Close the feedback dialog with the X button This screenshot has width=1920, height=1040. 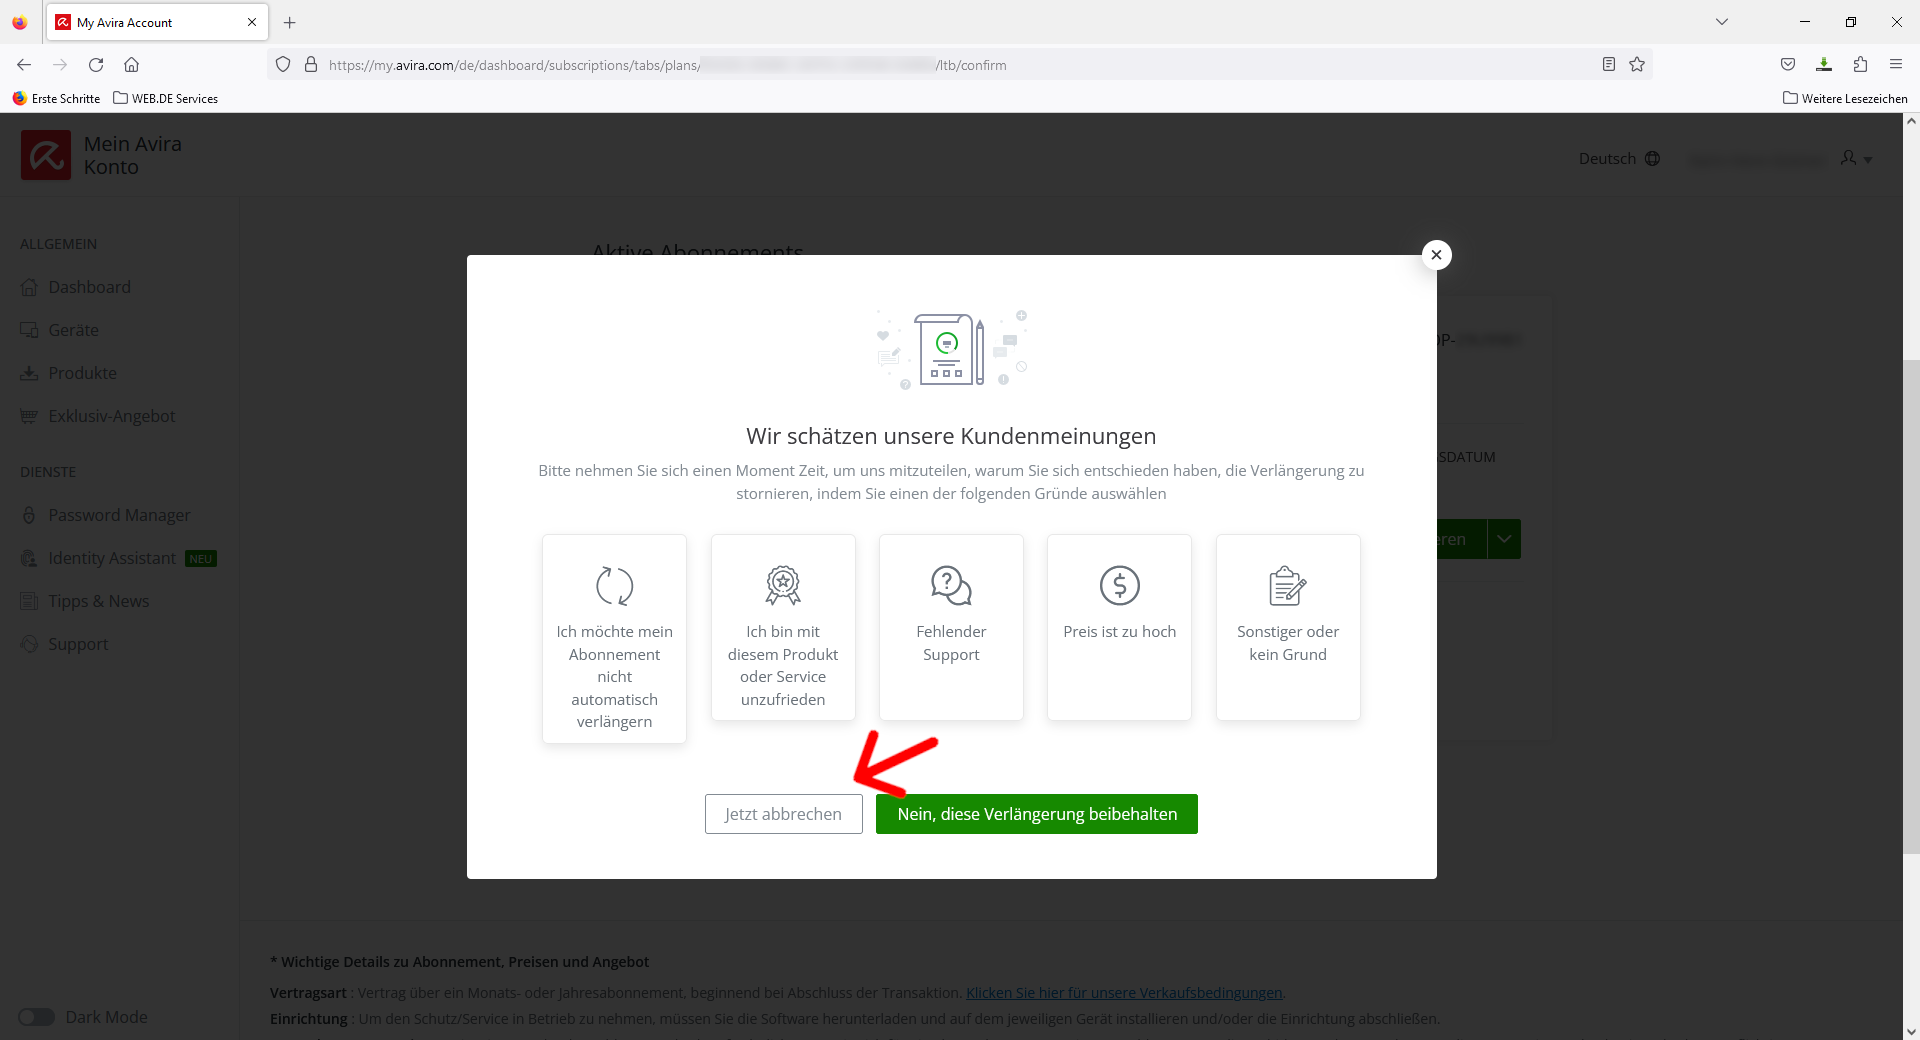tap(1436, 255)
